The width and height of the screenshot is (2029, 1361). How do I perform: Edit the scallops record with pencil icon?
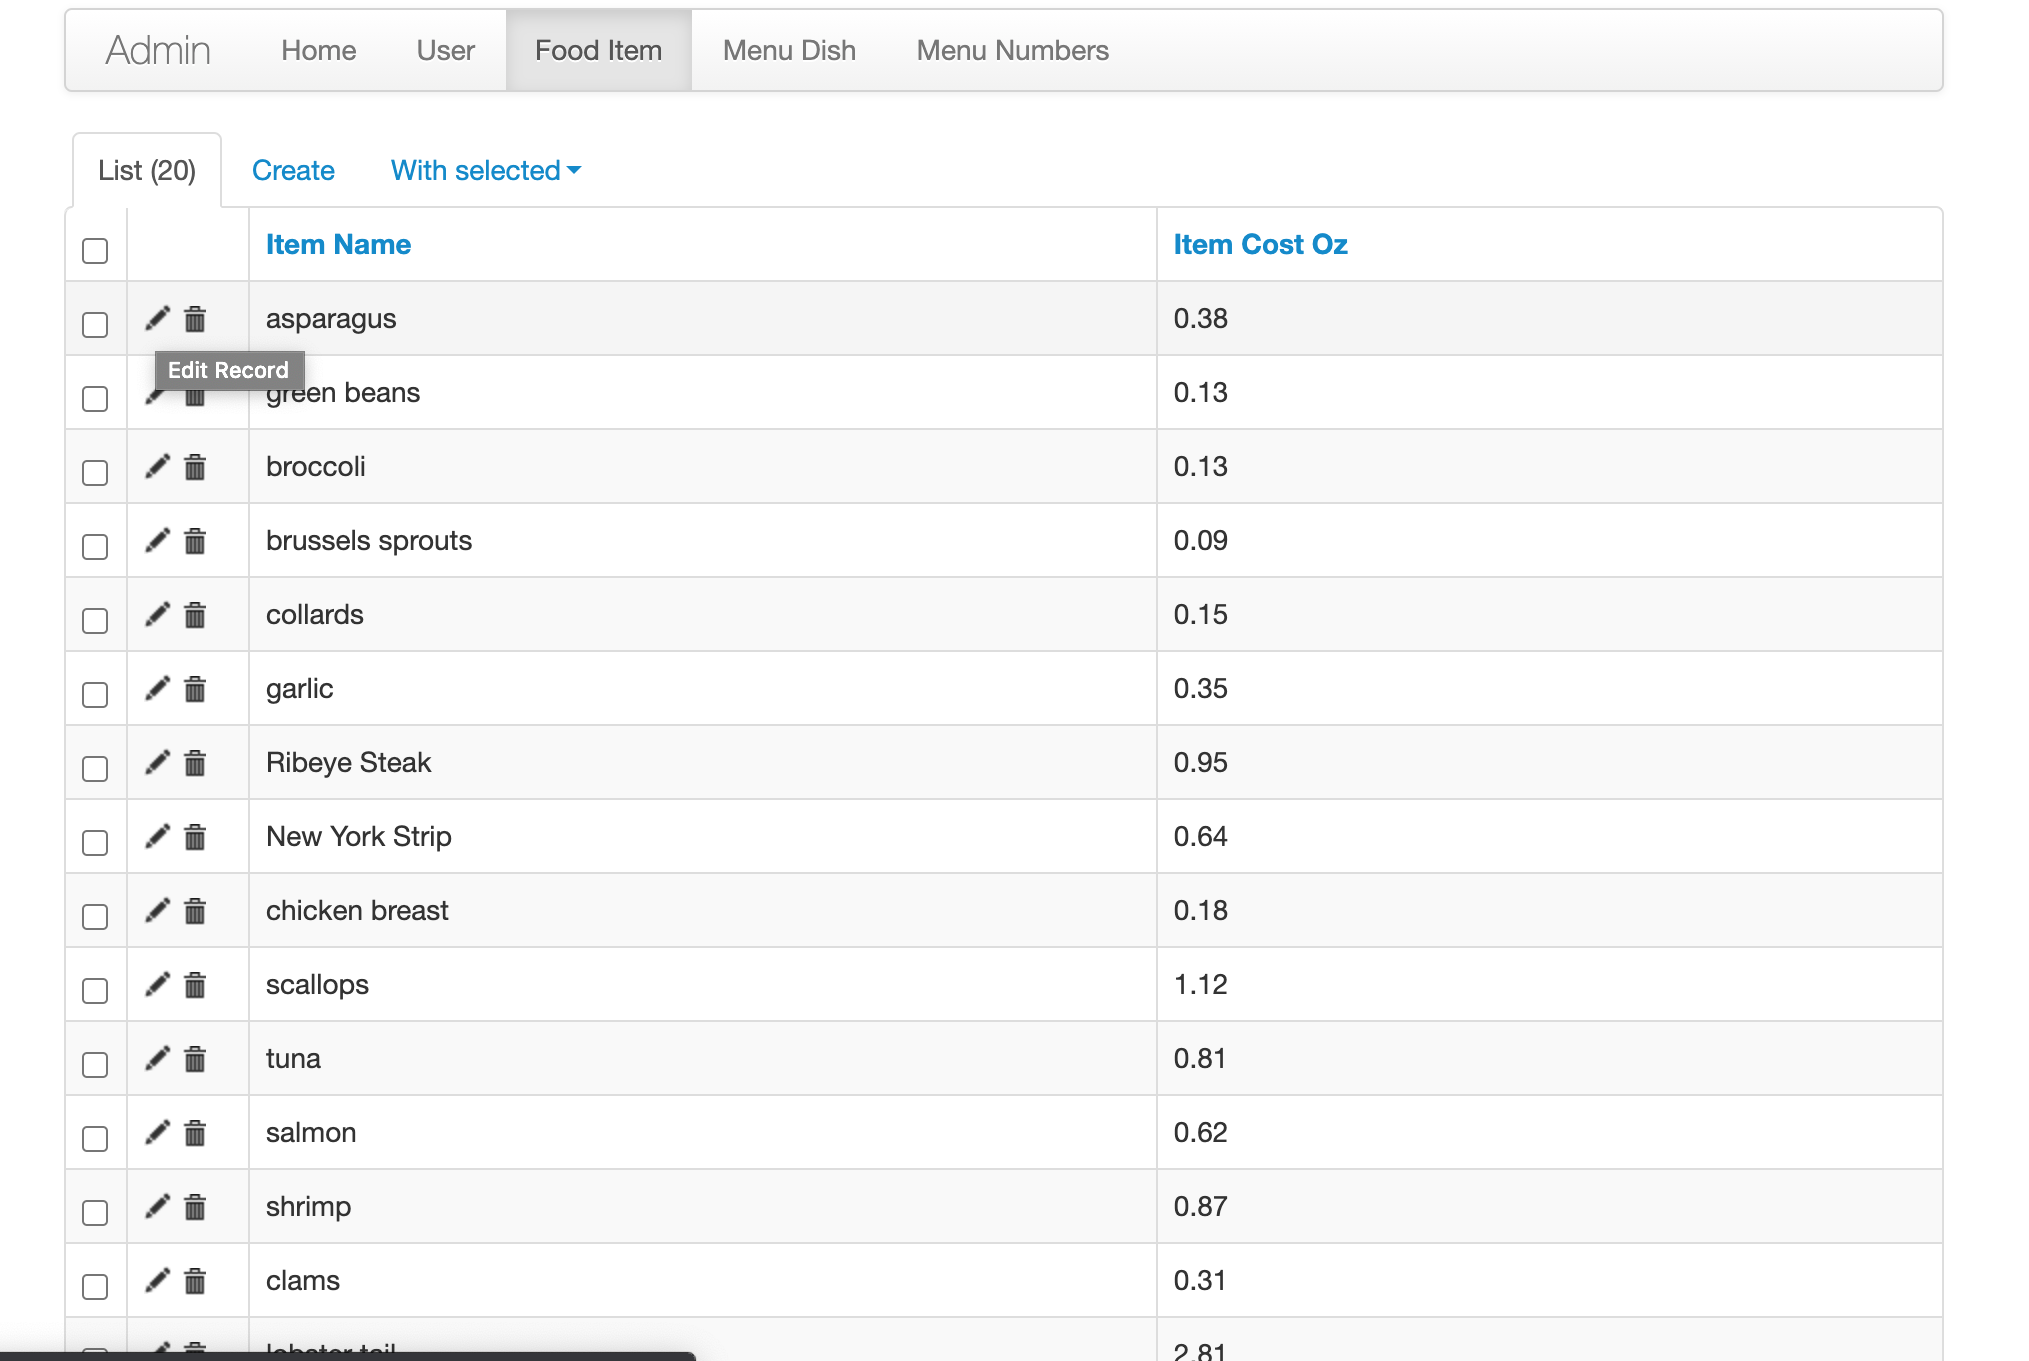point(157,984)
